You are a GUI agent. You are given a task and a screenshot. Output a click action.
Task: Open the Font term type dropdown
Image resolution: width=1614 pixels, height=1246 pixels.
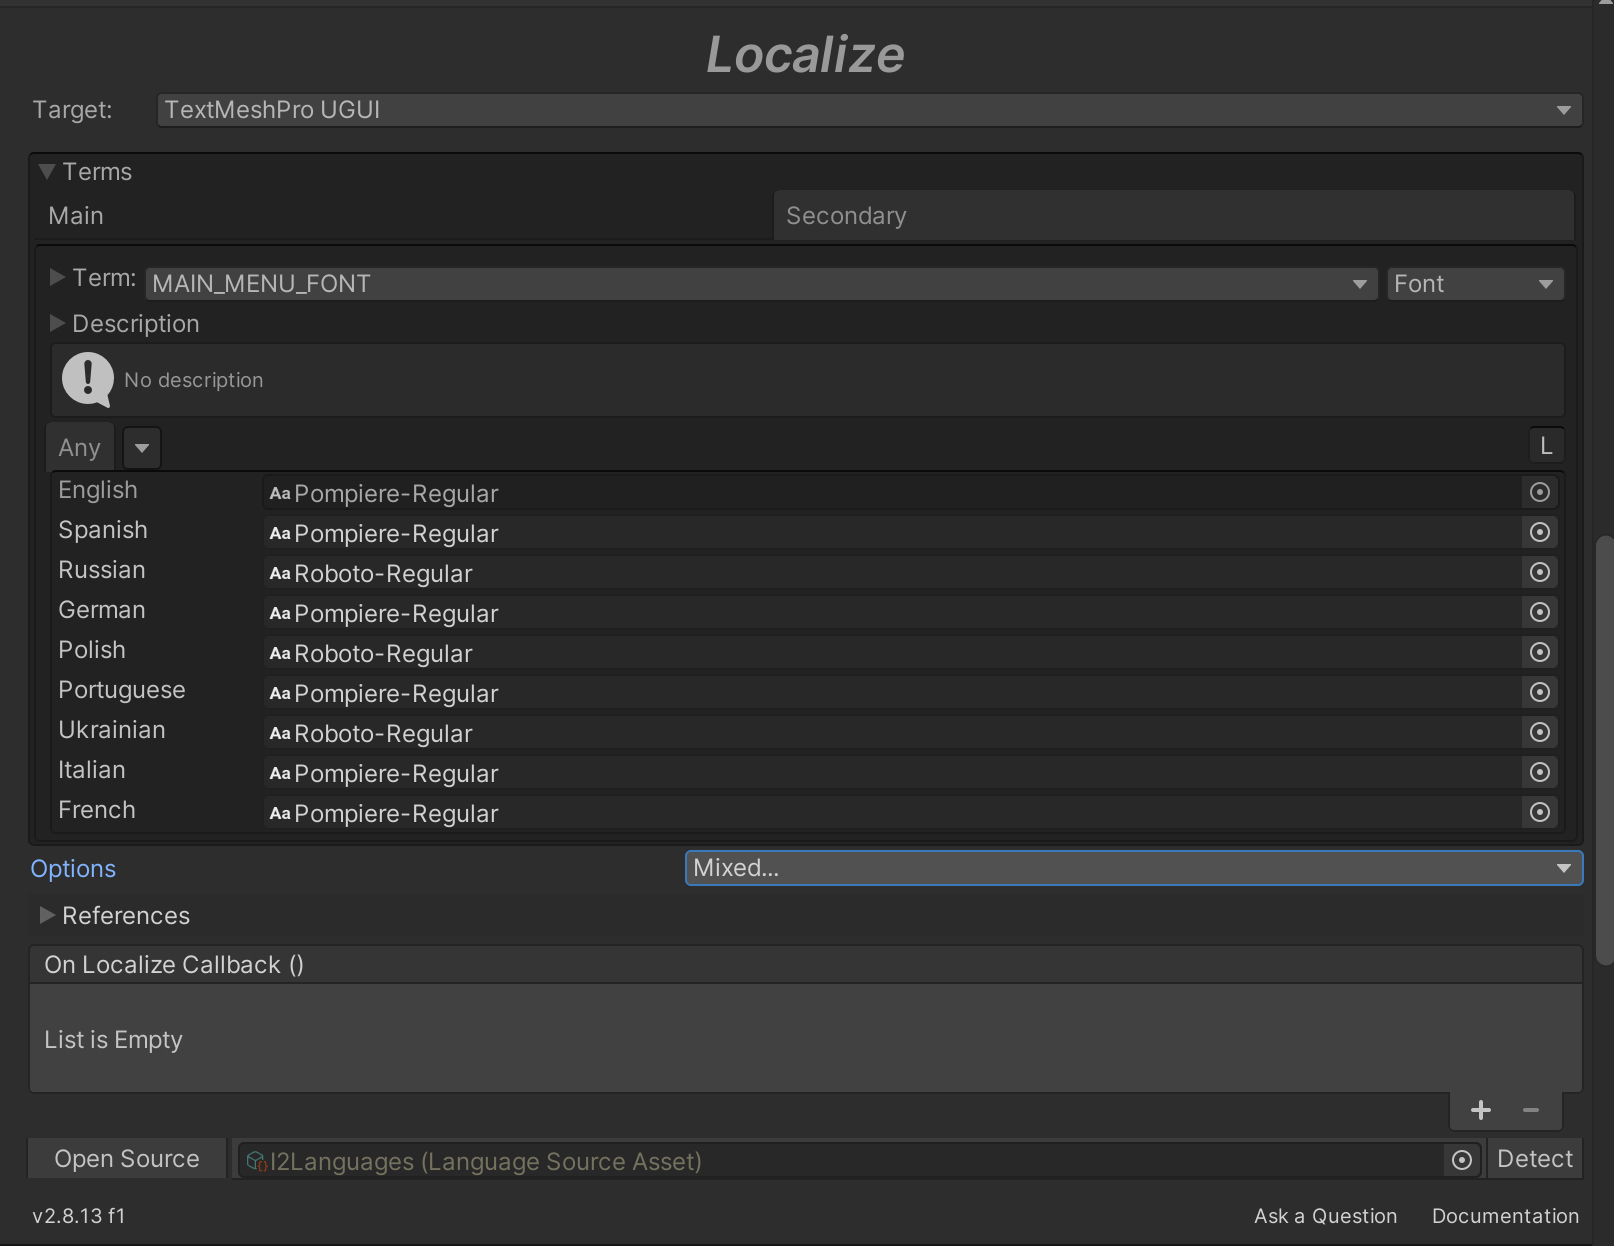(x=1474, y=284)
